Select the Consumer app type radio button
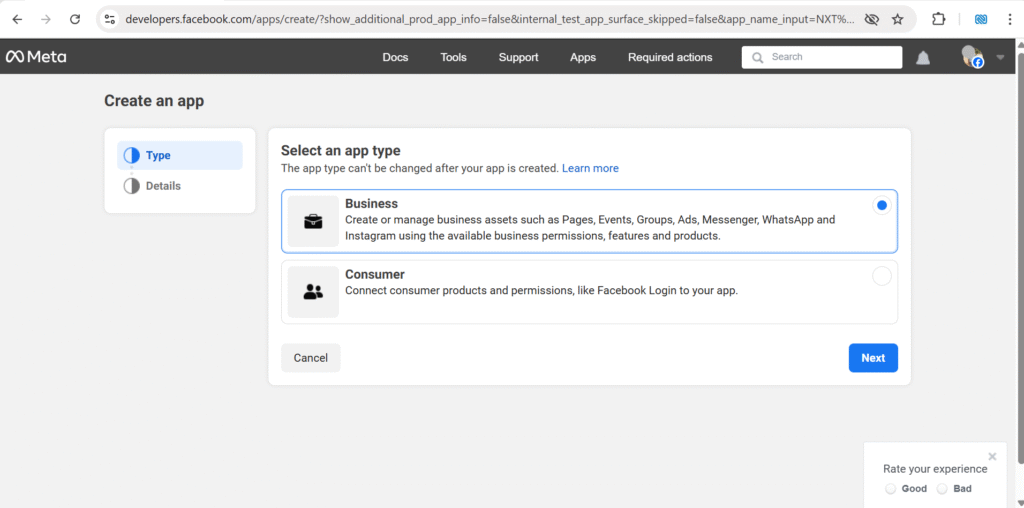1024x508 pixels. pos(881,277)
